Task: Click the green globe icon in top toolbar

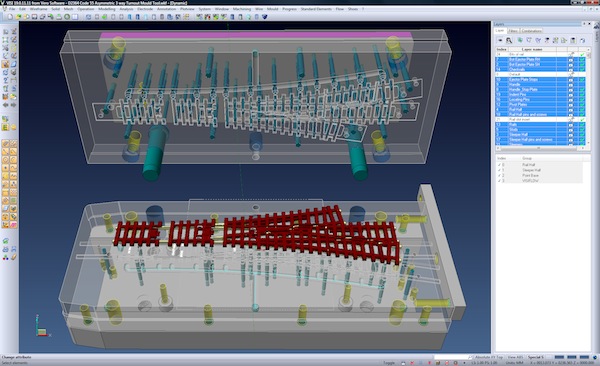Action: pos(67,17)
